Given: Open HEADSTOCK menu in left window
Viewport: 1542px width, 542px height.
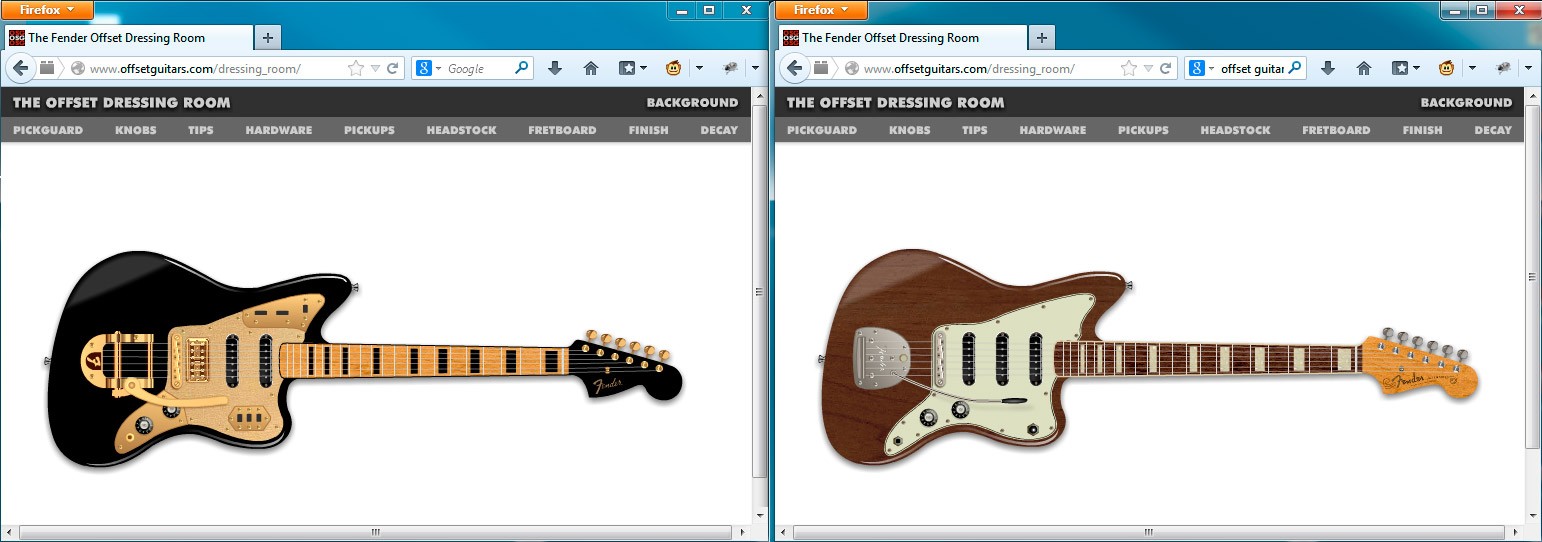Looking at the screenshot, I should coord(461,130).
